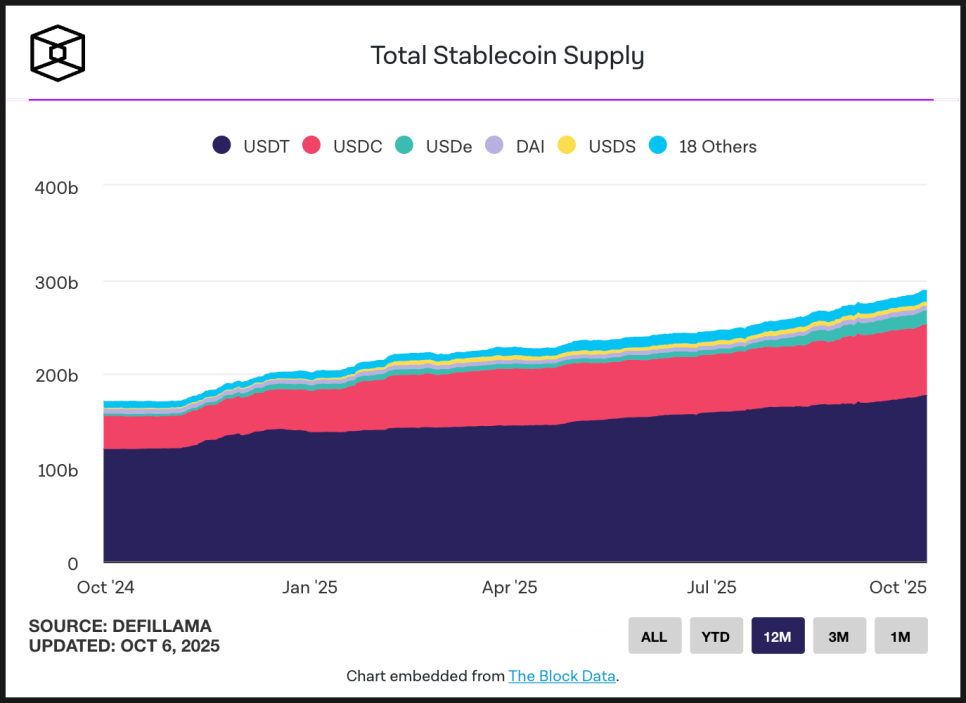This screenshot has width=966, height=703.
Task: Click the Total Stablecoin Supply title
Action: [x=507, y=56]
